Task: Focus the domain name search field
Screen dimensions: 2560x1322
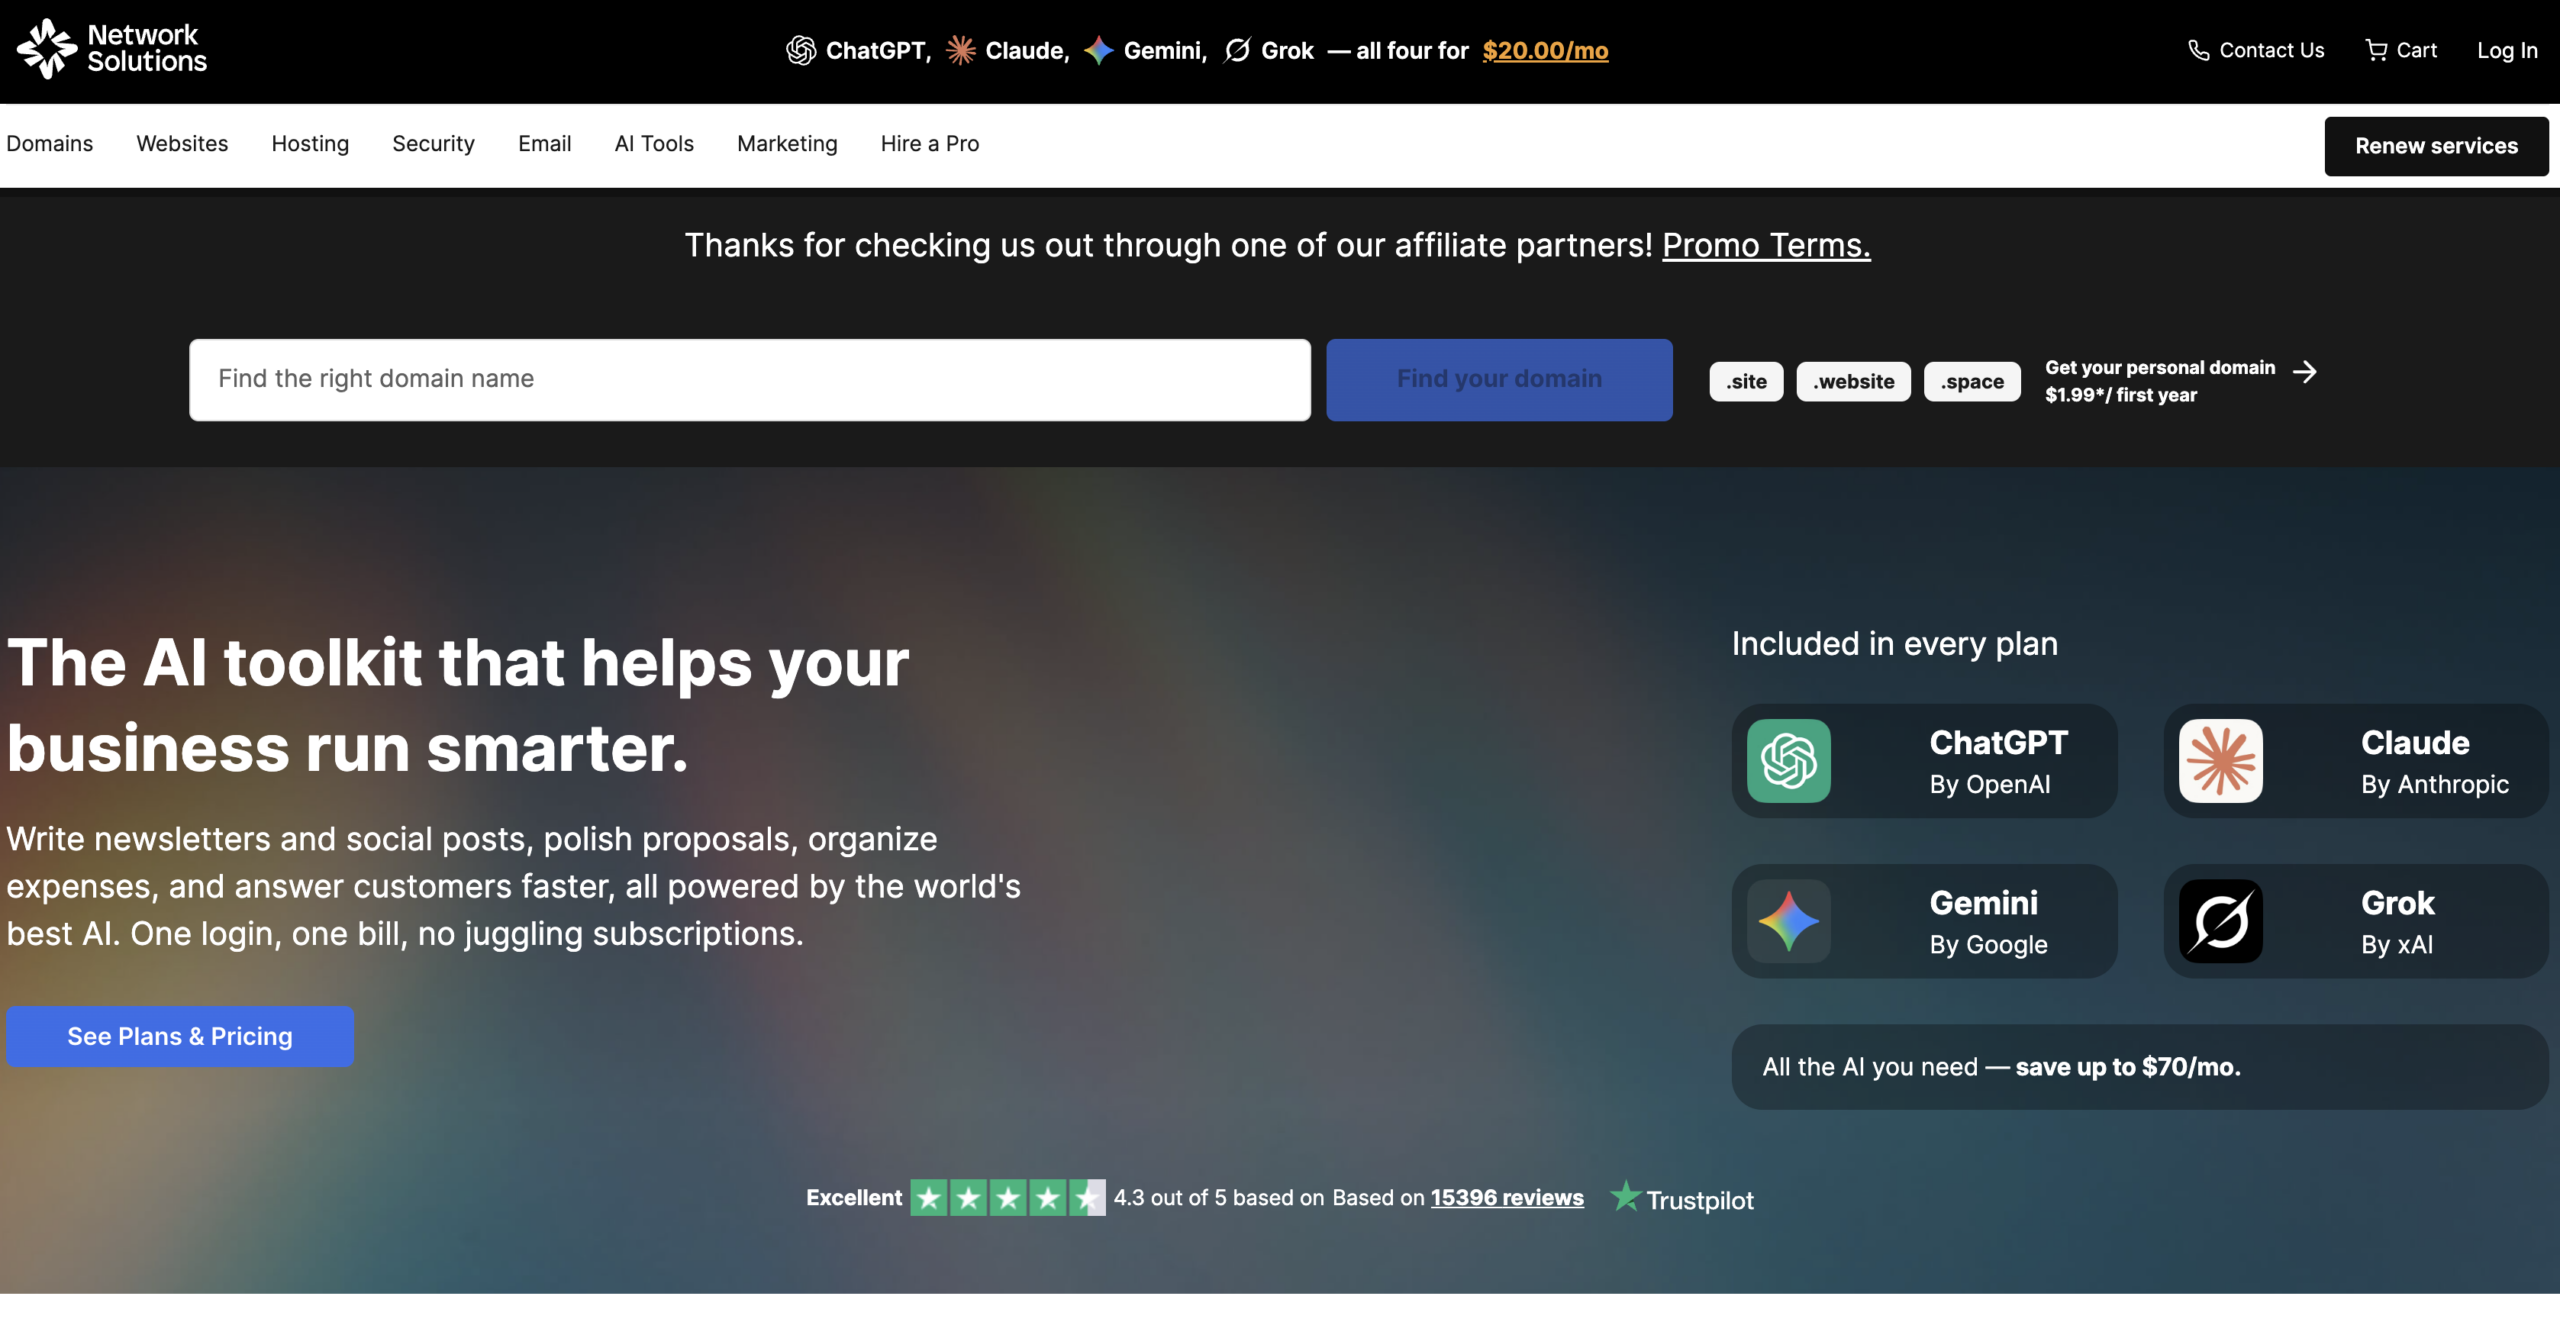Action: point(750,380)
